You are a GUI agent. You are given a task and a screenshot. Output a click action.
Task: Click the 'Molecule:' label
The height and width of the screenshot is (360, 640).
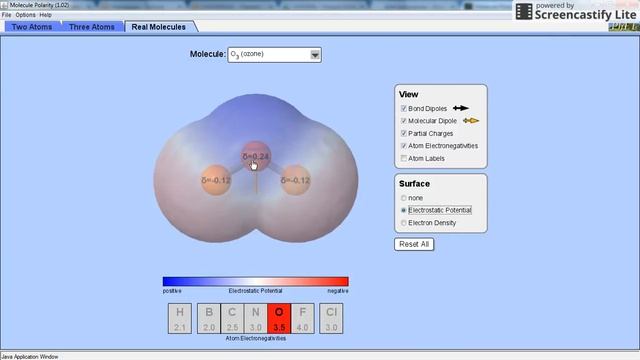pyautogui.click(x=207, y=54)
